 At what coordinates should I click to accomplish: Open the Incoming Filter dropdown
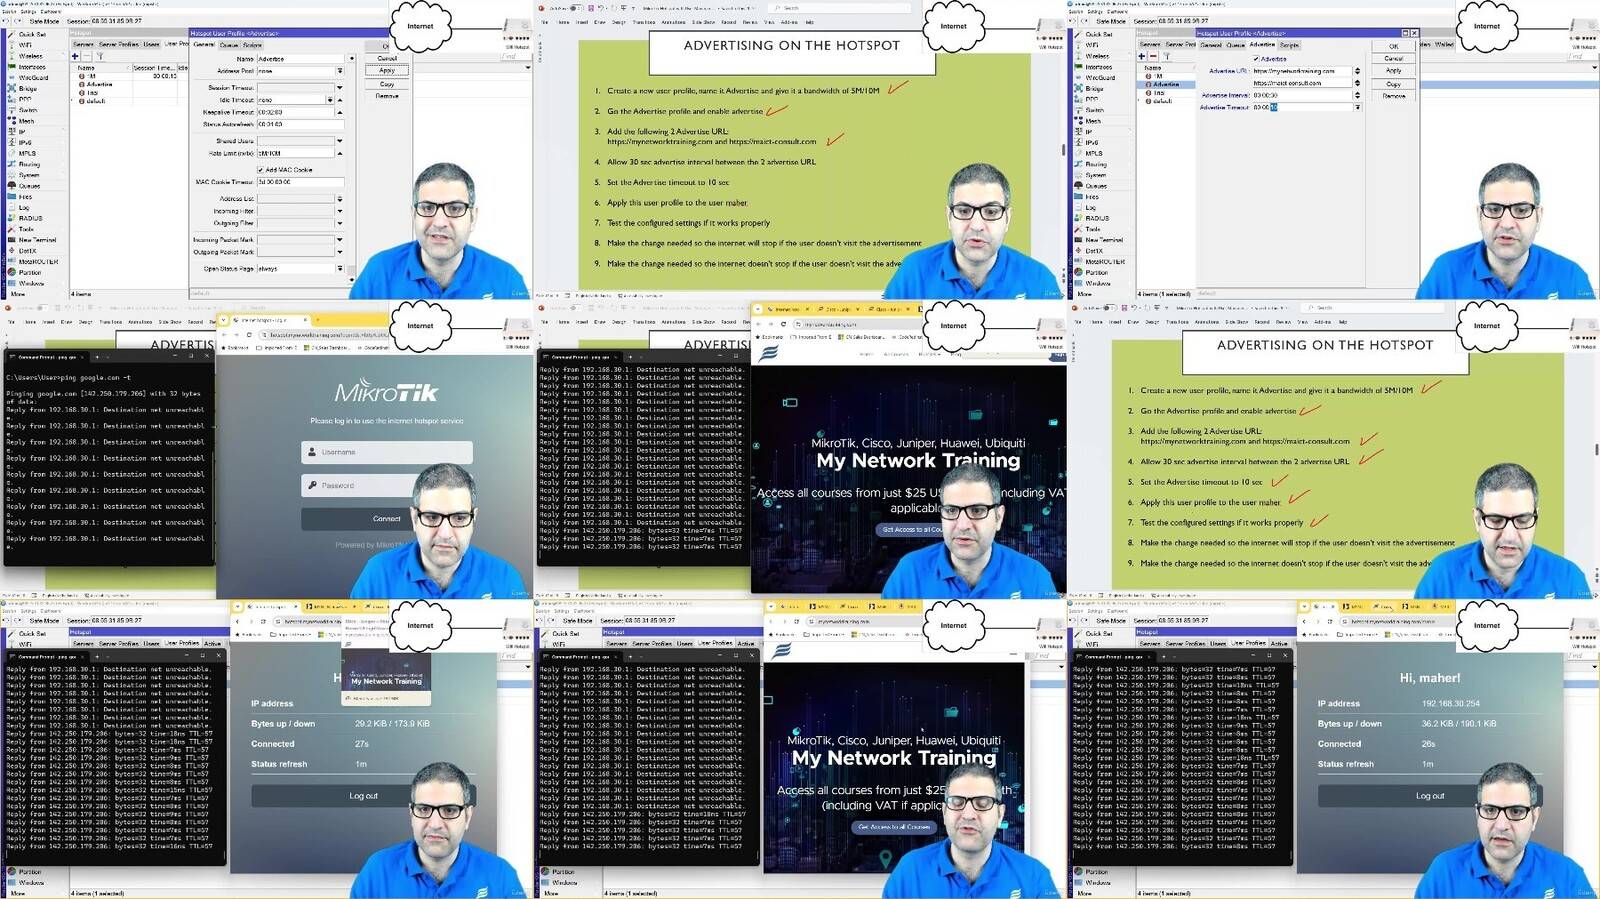tap(339, 211)
